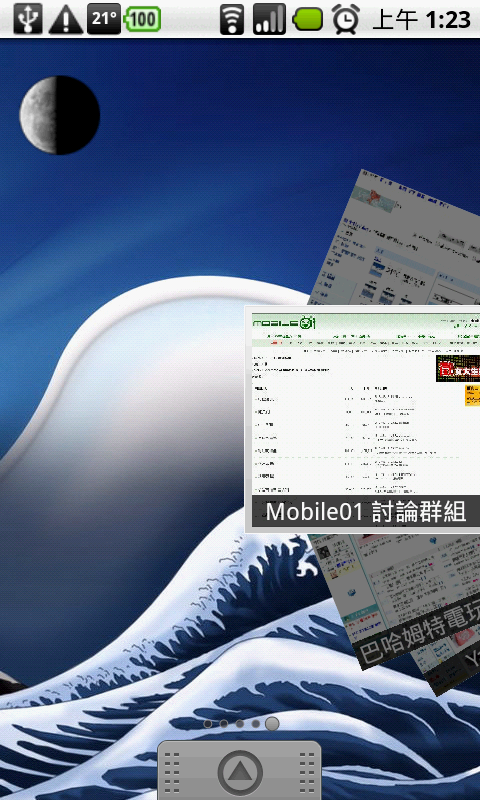This screenshot has height=800, width=480.
Task: Tap the cellular signal bars icon
Action: (269, 19)
